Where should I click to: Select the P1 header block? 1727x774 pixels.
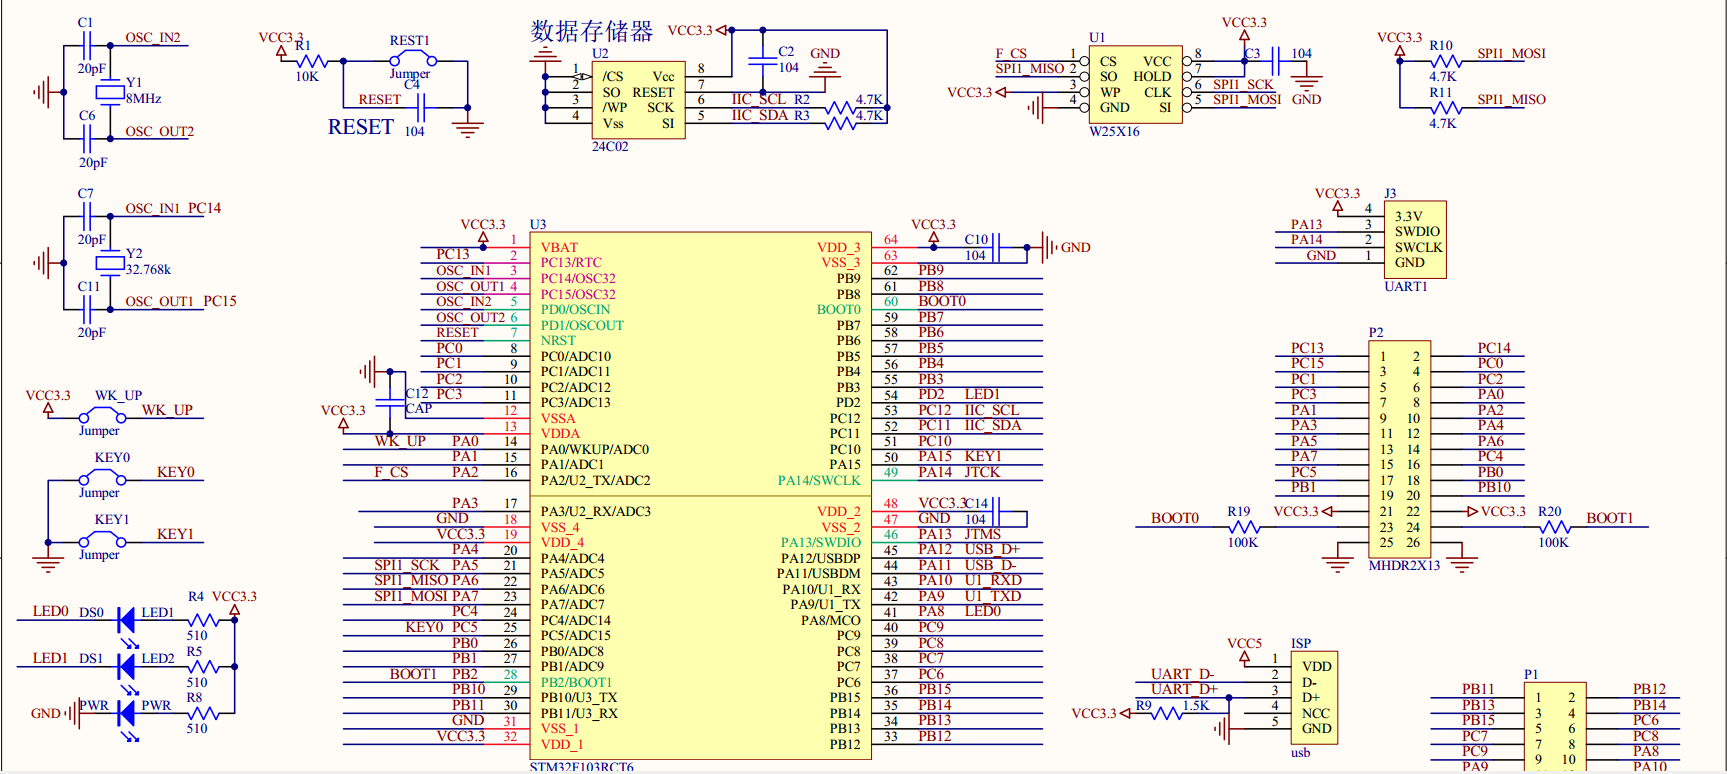coord(1553,728)
